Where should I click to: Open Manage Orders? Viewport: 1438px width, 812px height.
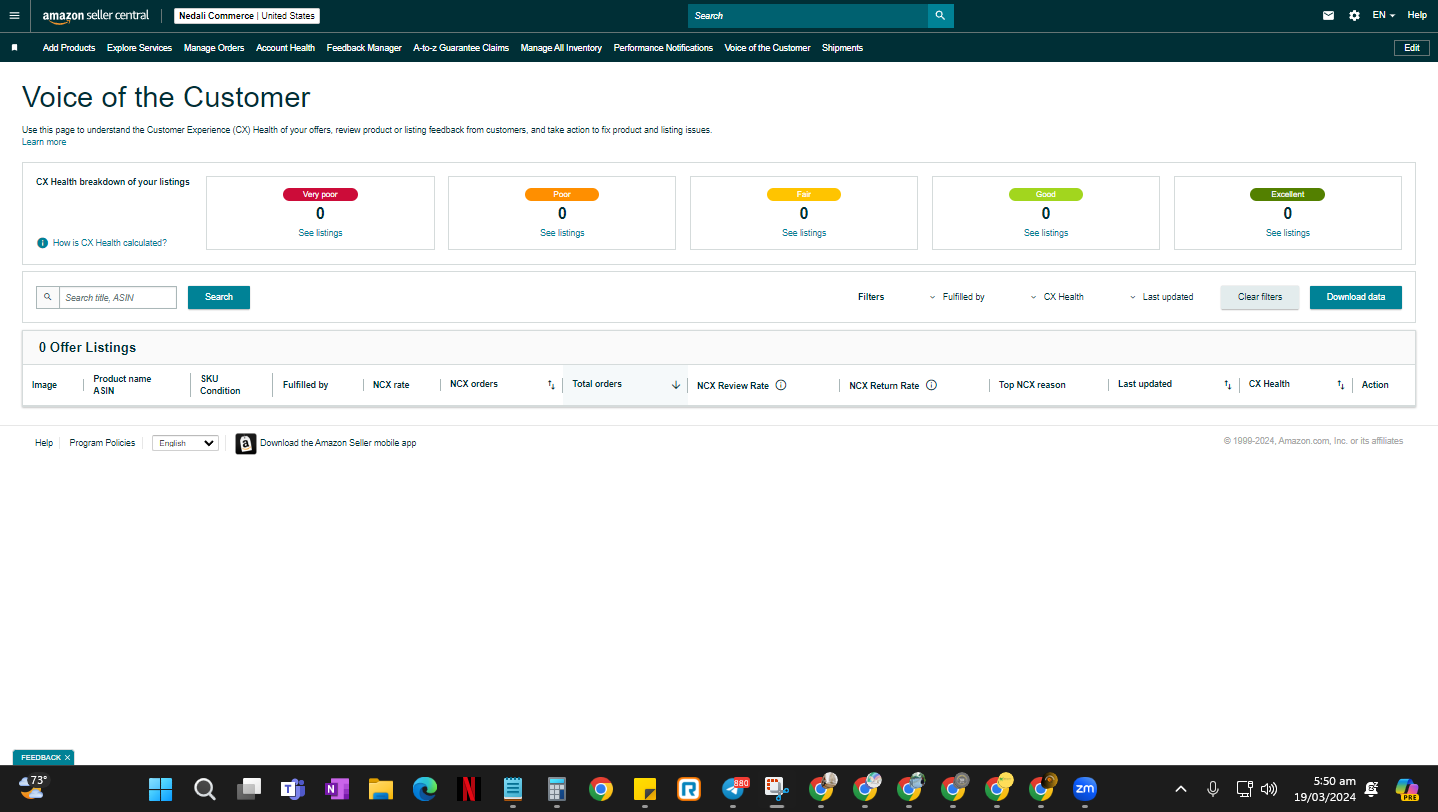[214, 48]
